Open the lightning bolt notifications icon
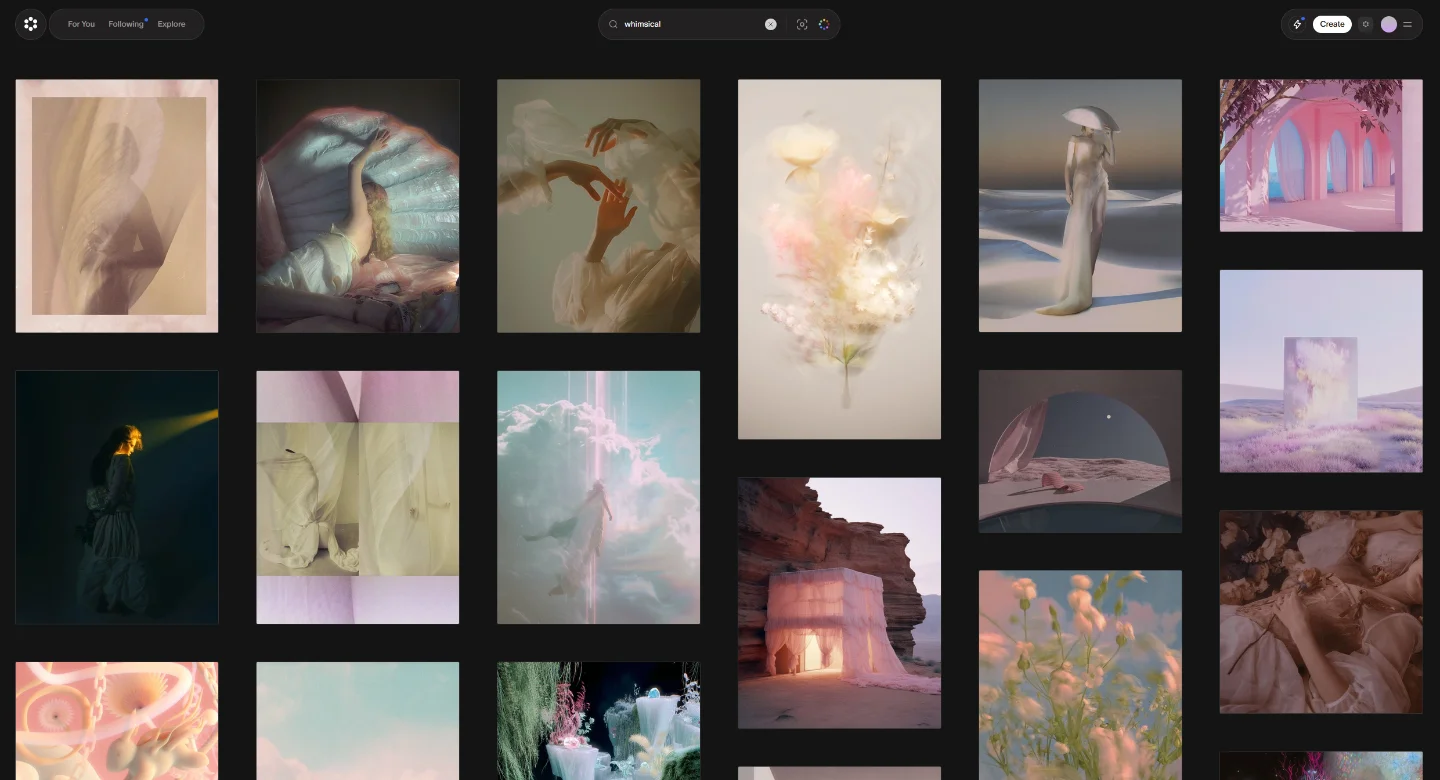Screen dimensions: 1440x780 [x=1298, y=24]
